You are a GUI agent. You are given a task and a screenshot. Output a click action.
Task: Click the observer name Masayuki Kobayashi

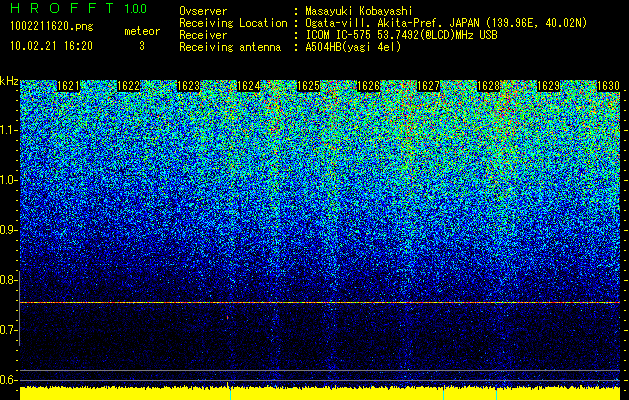[359, 12]
